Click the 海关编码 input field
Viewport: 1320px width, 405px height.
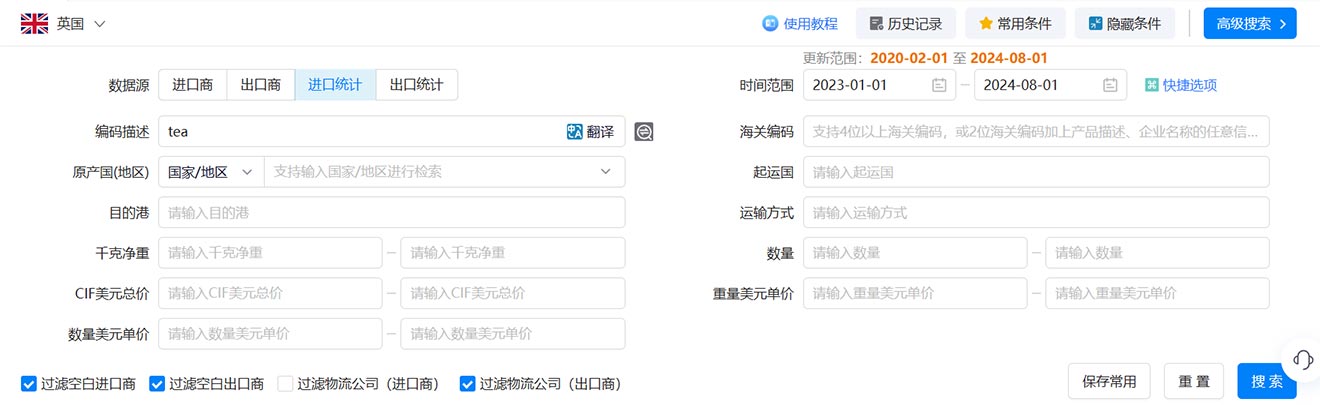1036,131
